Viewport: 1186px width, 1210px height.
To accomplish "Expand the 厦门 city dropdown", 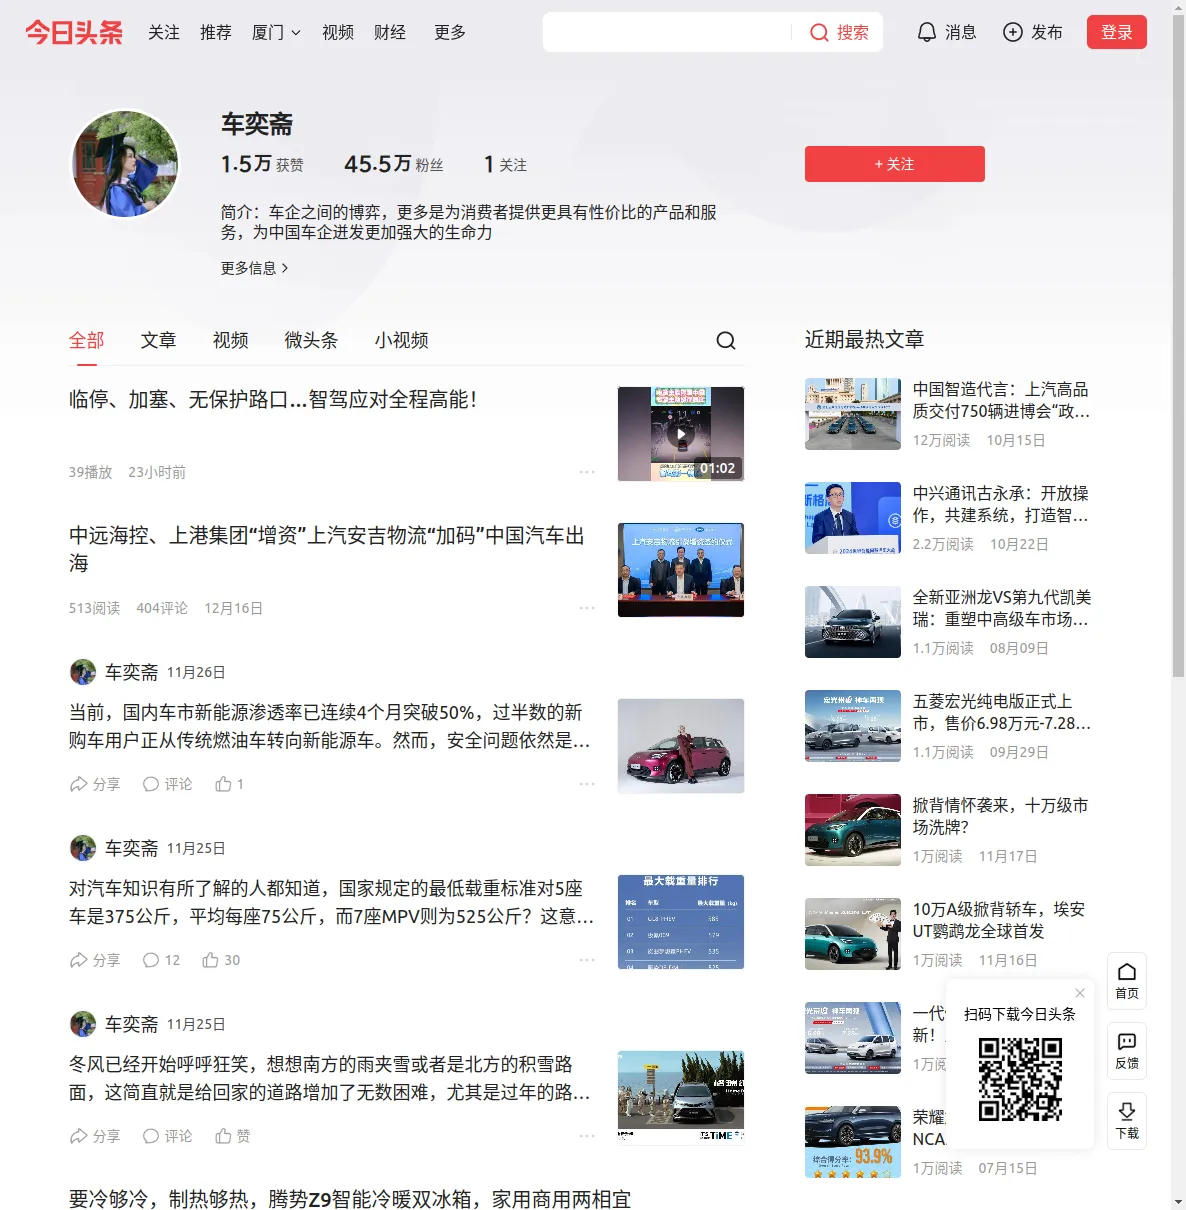I will pyautogui.click(x=276, y=32).
